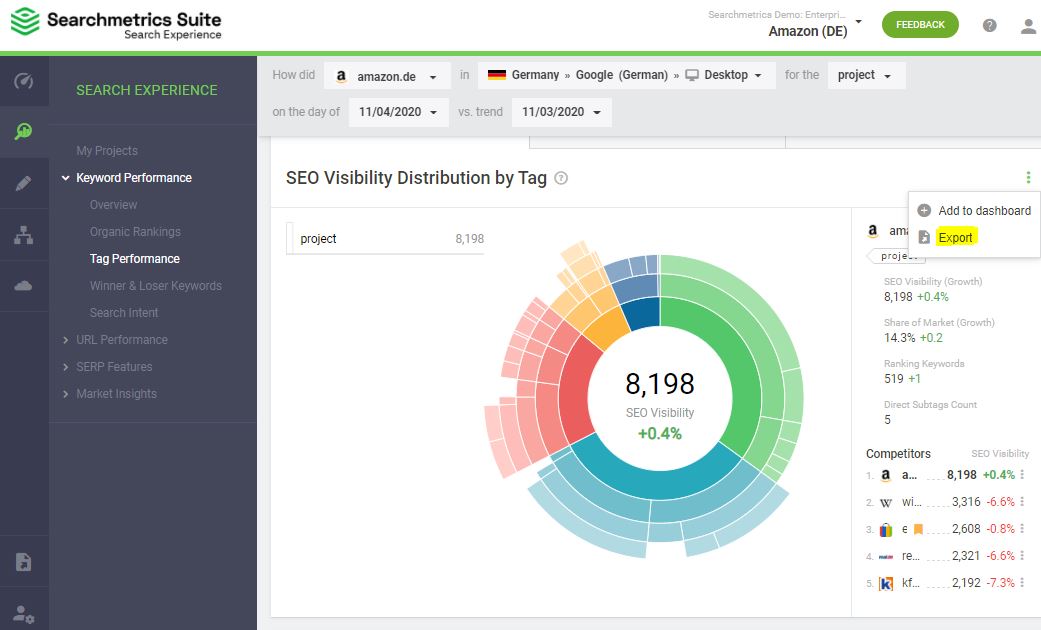Click the project row with 8,198
The width and height of the screenshot is (1041, 630).
386,238
